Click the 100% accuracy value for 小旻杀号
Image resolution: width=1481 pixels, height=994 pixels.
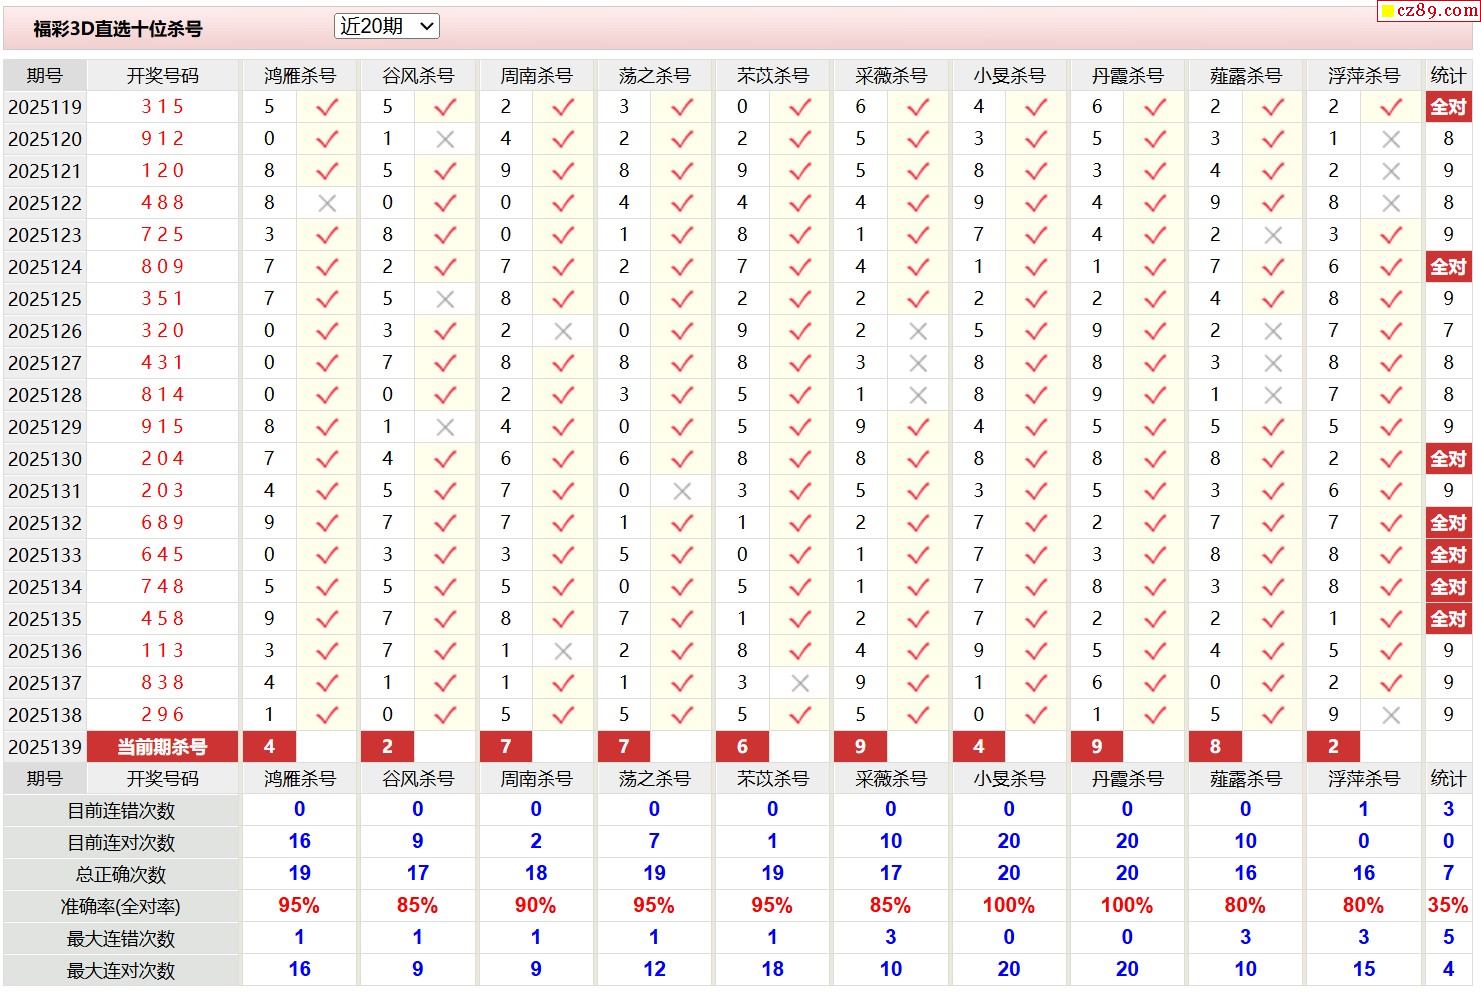coord(1008,906)
